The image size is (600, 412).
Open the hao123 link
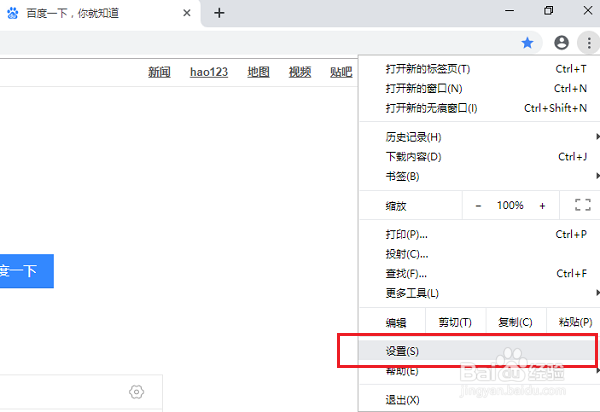[x=209, y=72]
